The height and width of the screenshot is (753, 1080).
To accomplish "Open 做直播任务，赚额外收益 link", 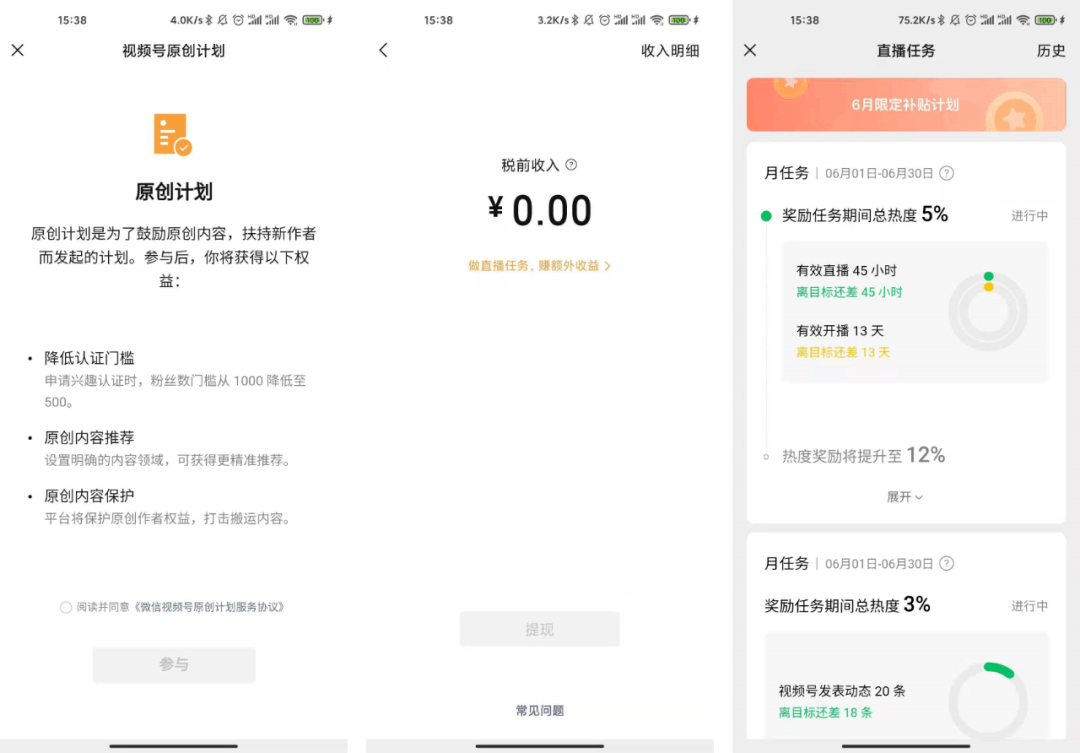I will [539, 265].
